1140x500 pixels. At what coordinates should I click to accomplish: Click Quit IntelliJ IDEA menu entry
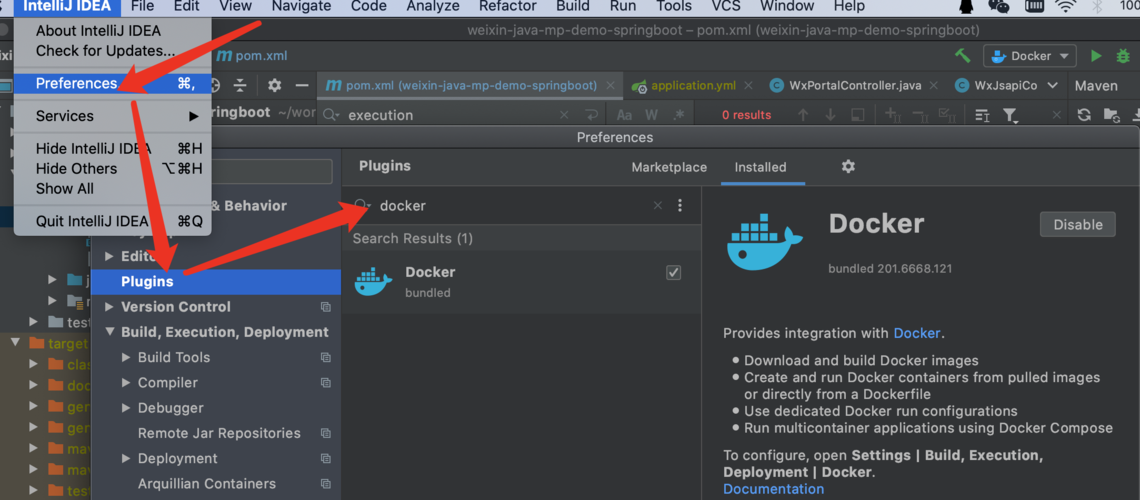tap(113, 221)
